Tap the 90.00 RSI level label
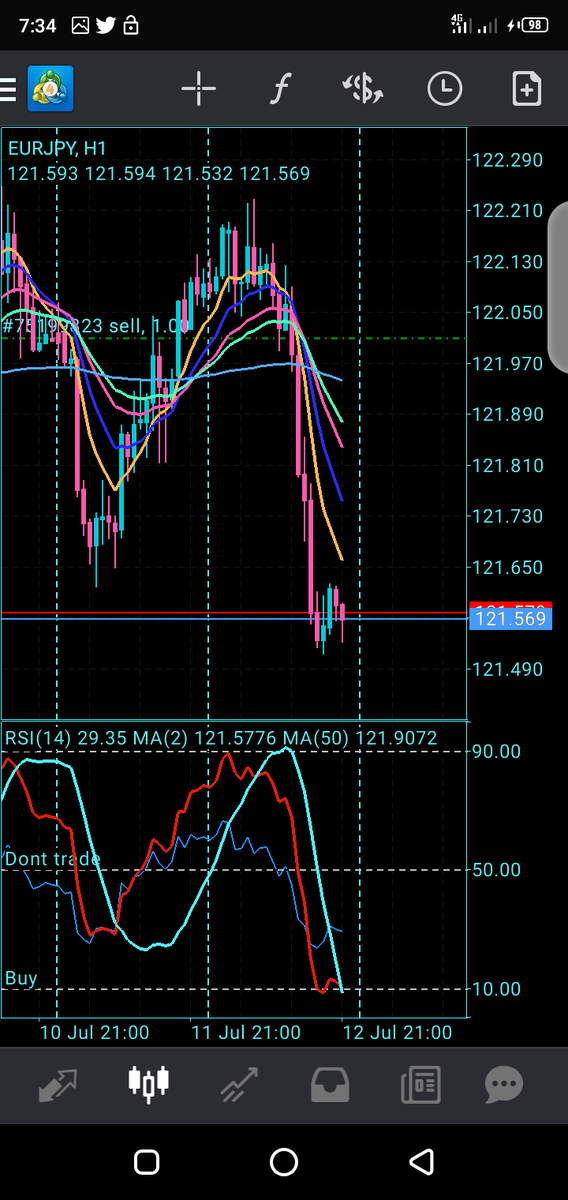568x1200 pixels. click(496, 751)
